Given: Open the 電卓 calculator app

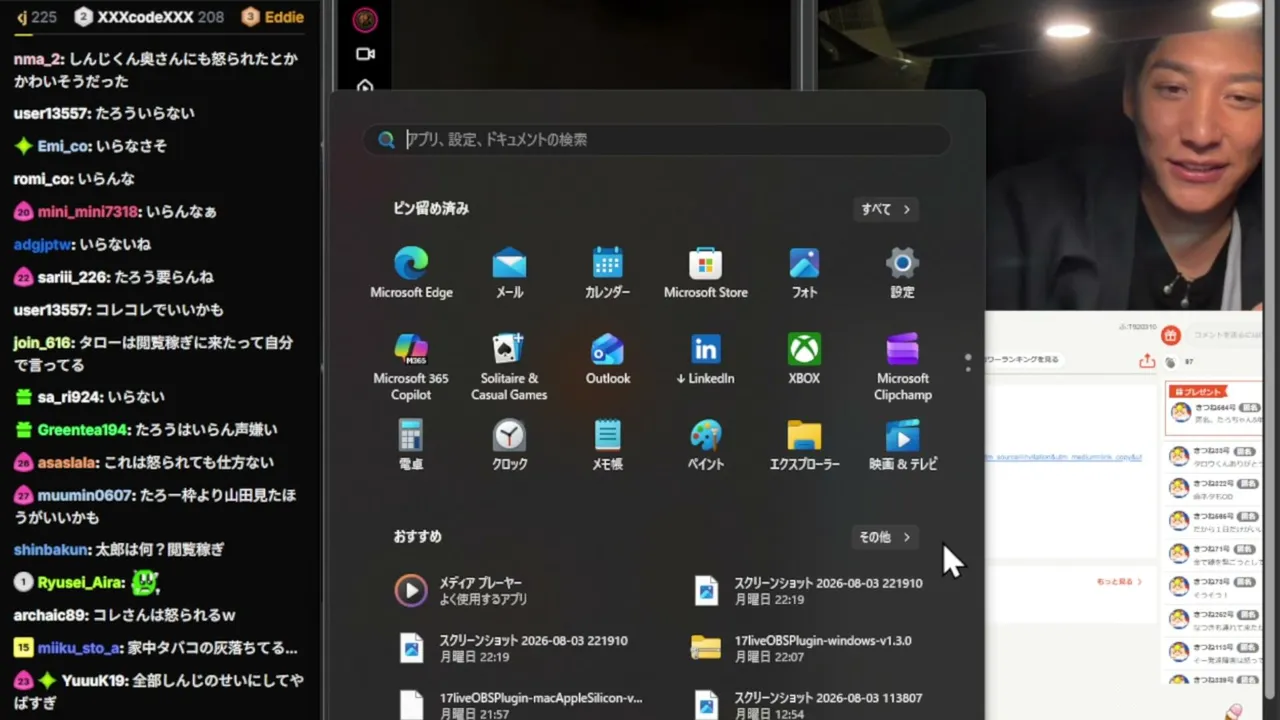Looking at the screenshot, I should pos(411,444).
